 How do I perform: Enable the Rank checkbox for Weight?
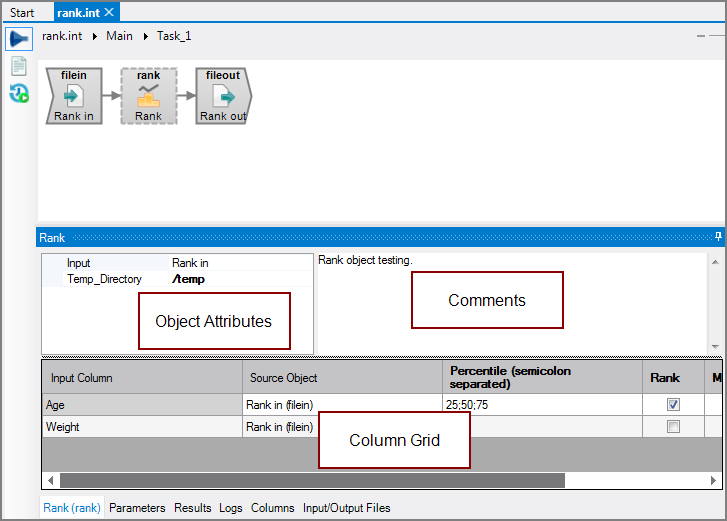pos(673,427)
